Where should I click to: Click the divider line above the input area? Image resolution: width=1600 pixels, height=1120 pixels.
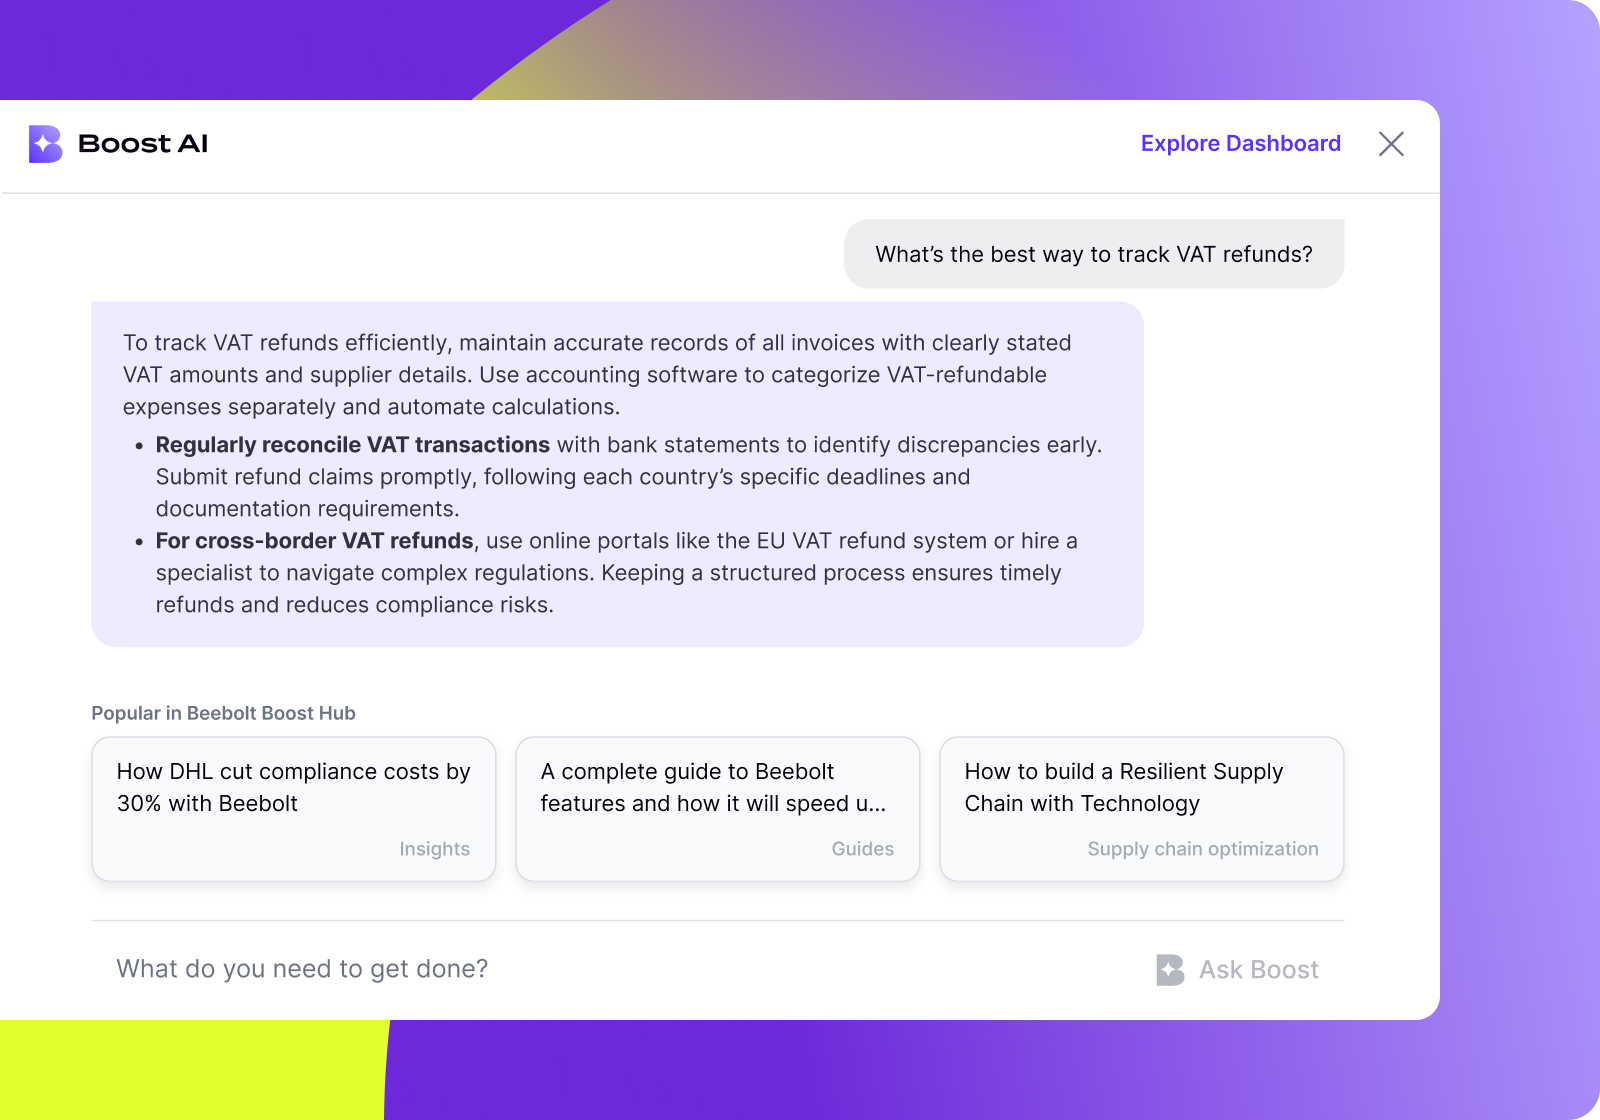click(x=717, y=916)
